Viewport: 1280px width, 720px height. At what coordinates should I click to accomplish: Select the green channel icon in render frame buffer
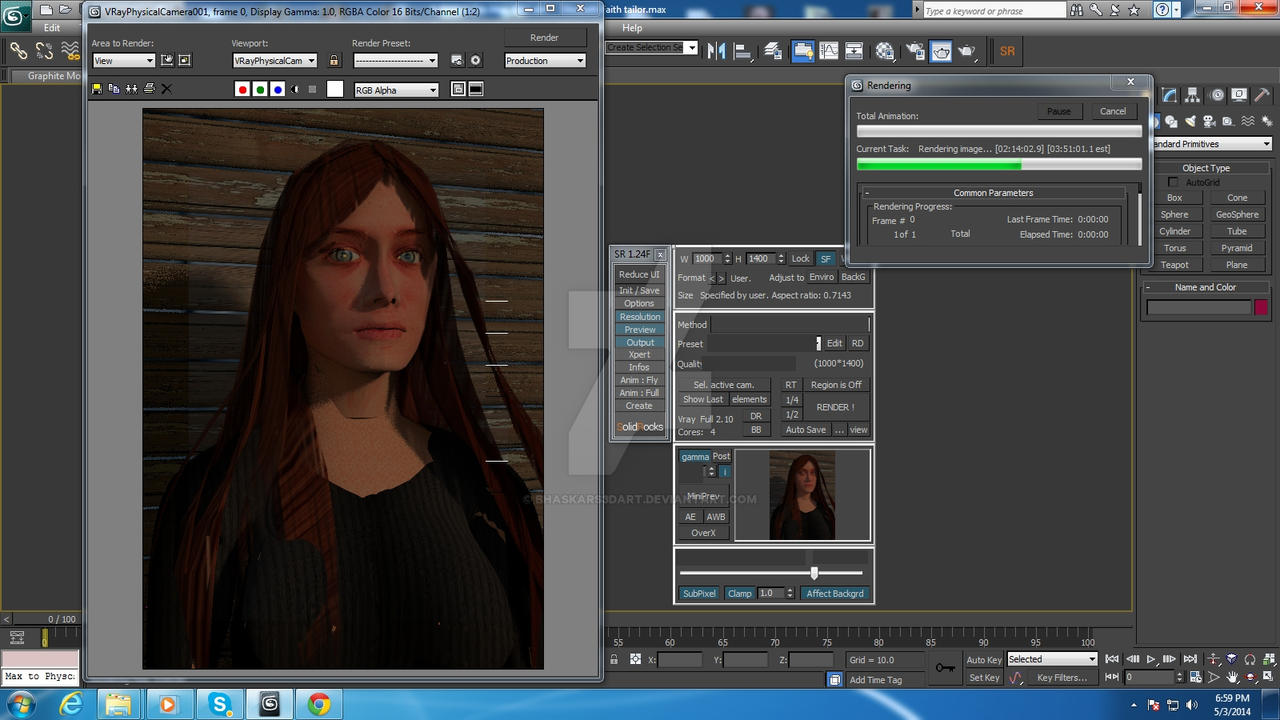(260, 89)
